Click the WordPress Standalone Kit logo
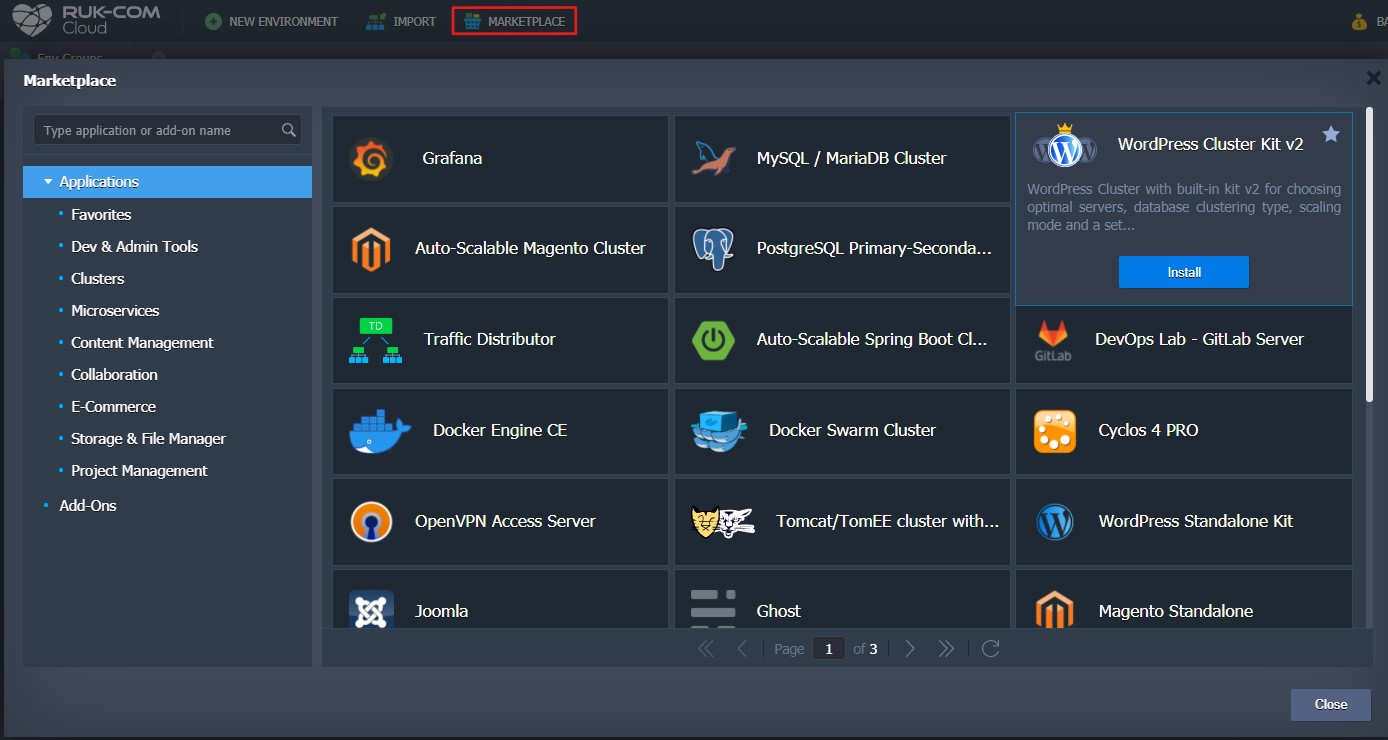Screen dimensions: 1388x740 1055,522
